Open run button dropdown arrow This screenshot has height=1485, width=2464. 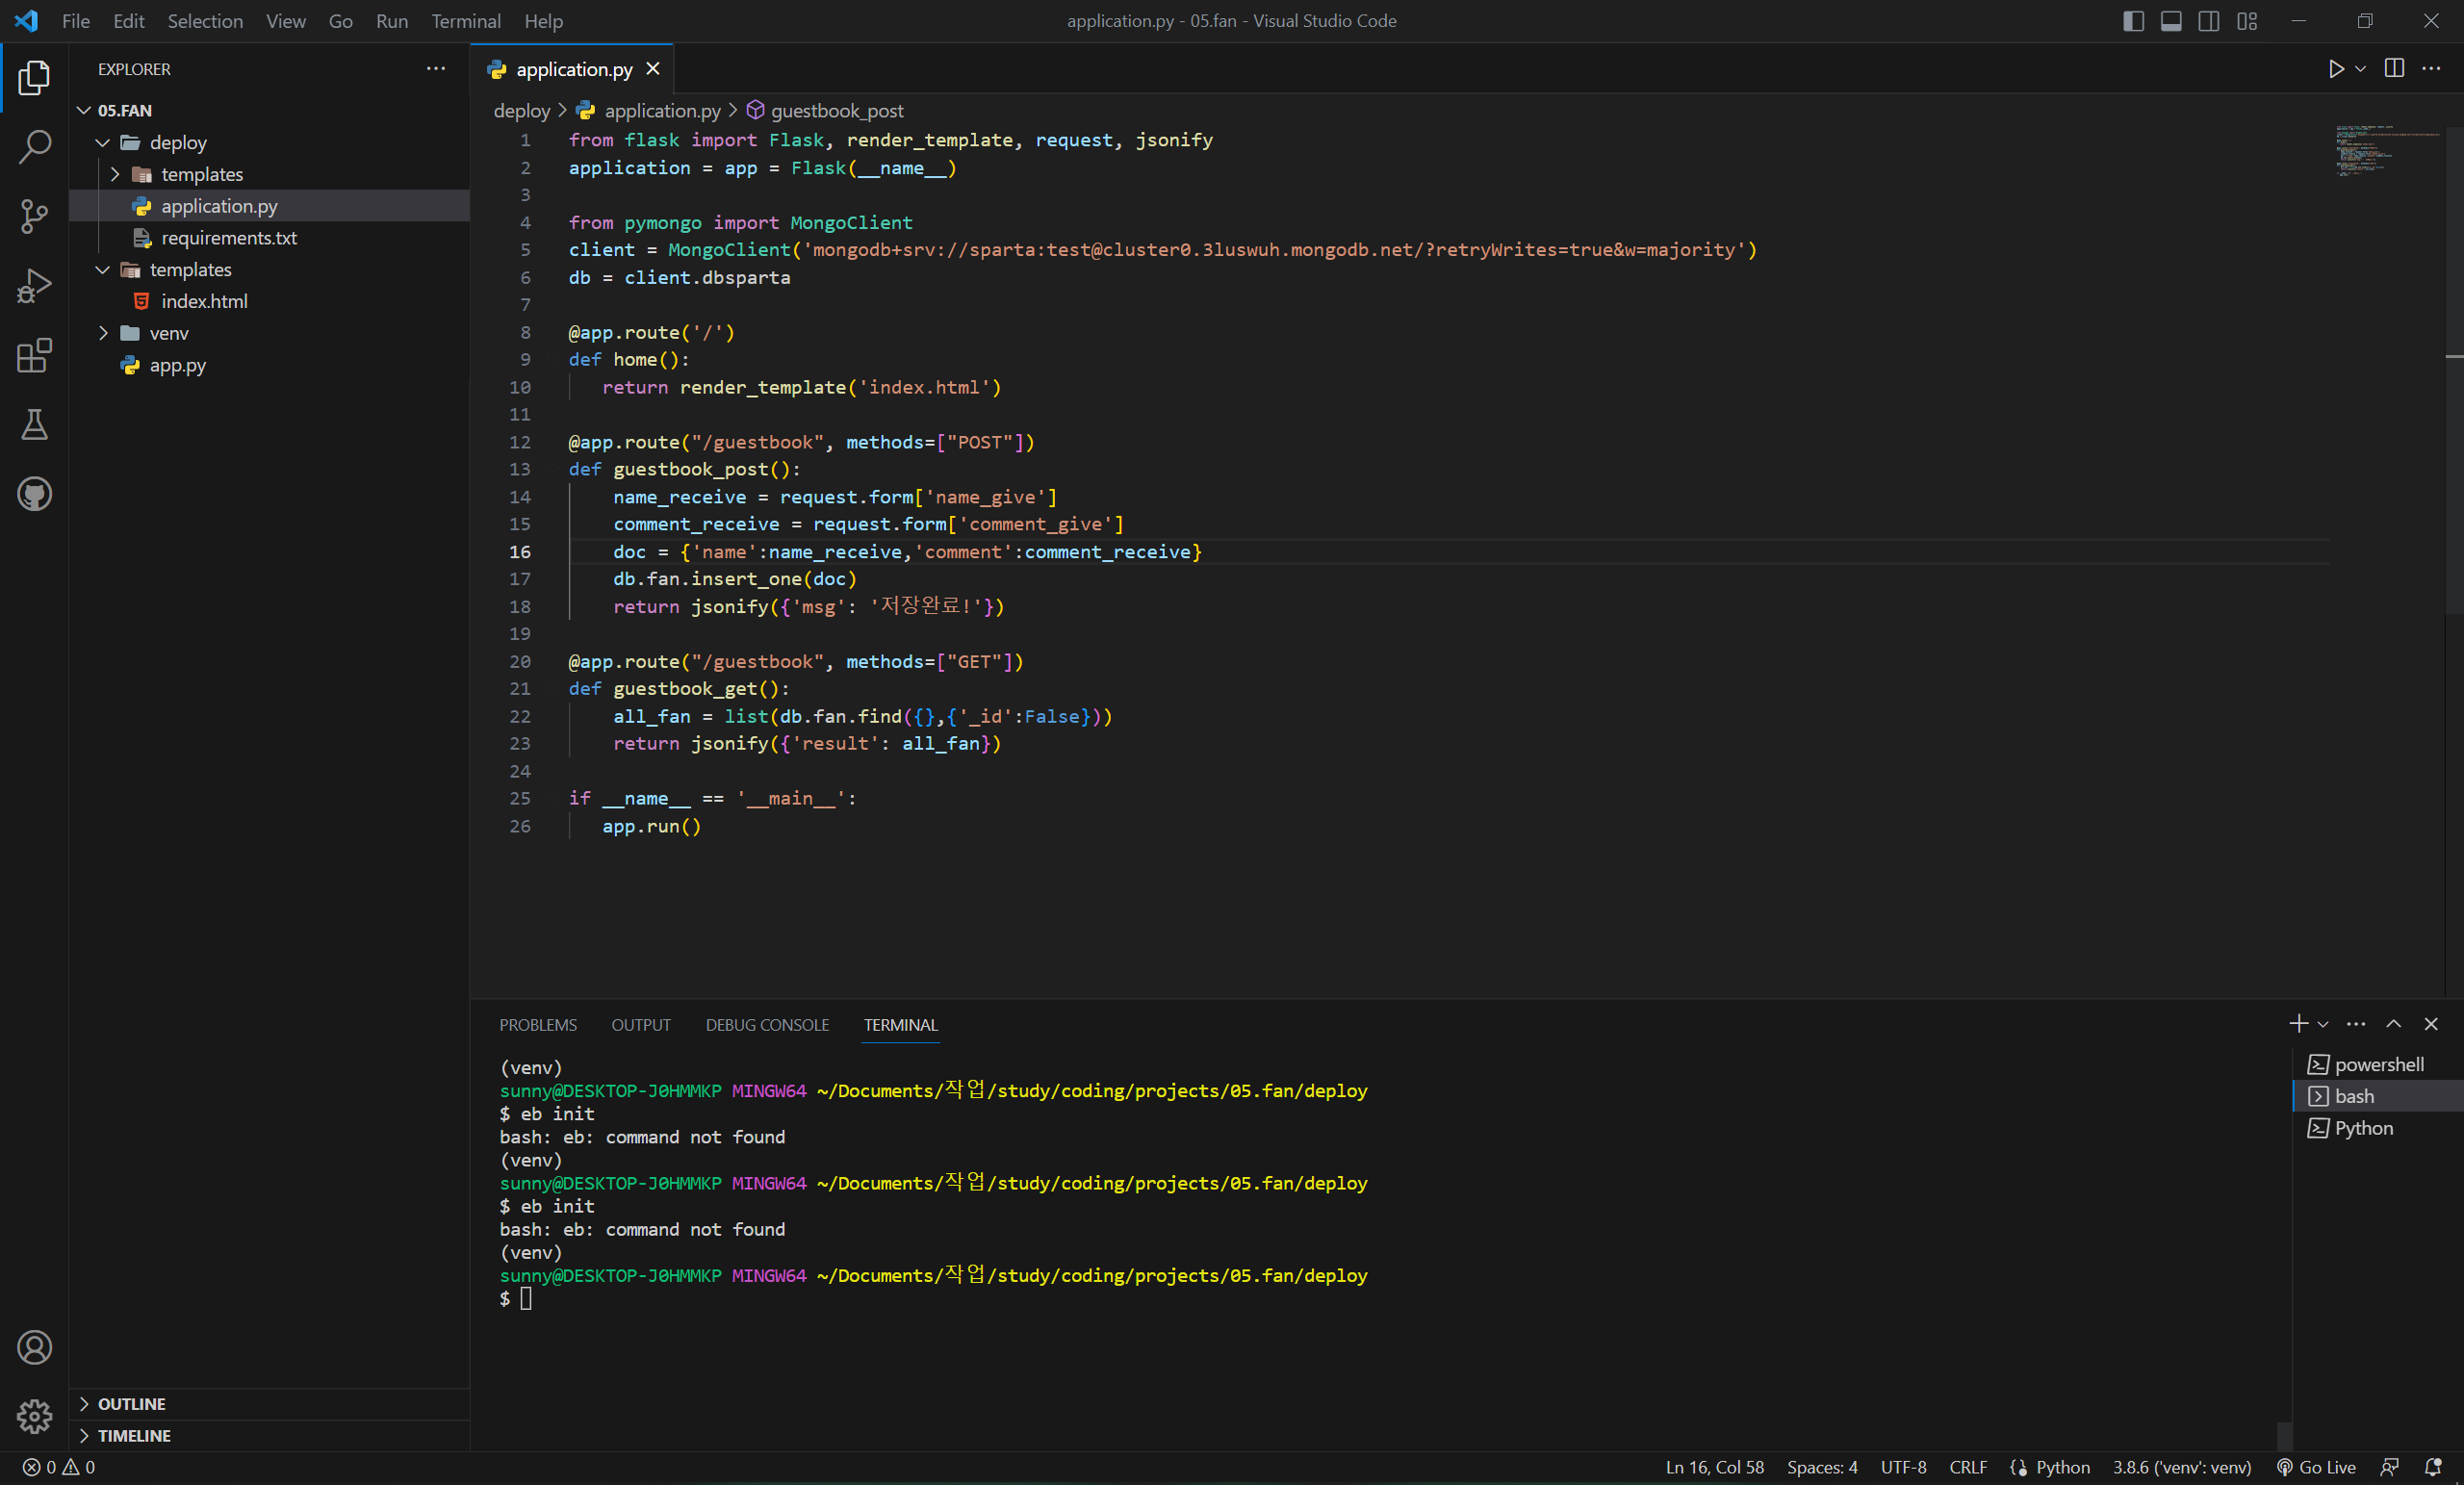click(x=2361, y=69)
